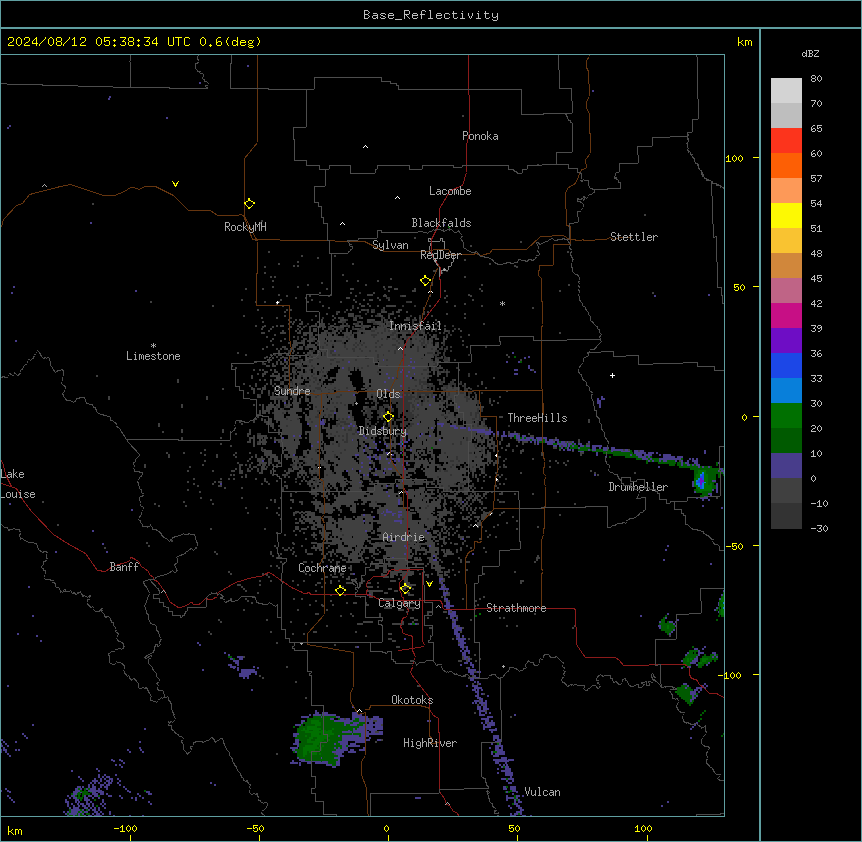The image size is (862, 842).
Task: Click the RedDeer city label
Action: click(440, 255)
